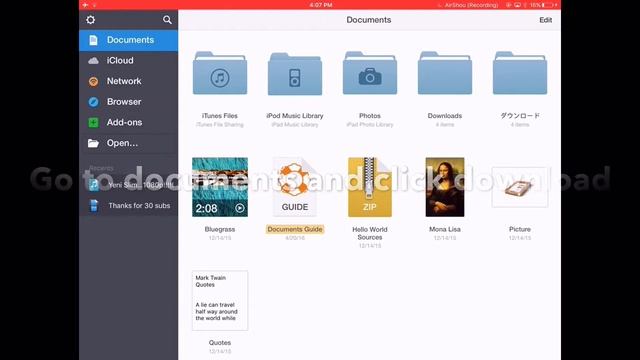Click the Documents page icon in the sidebar

93,40
